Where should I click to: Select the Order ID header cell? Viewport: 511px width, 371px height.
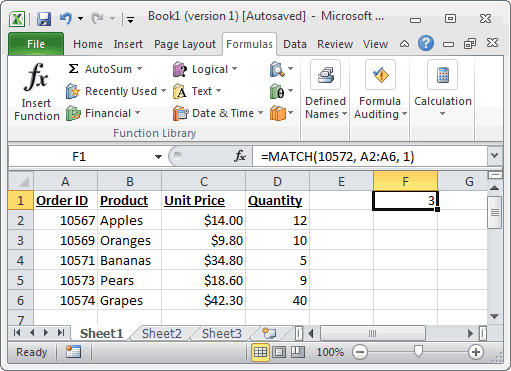65,200
